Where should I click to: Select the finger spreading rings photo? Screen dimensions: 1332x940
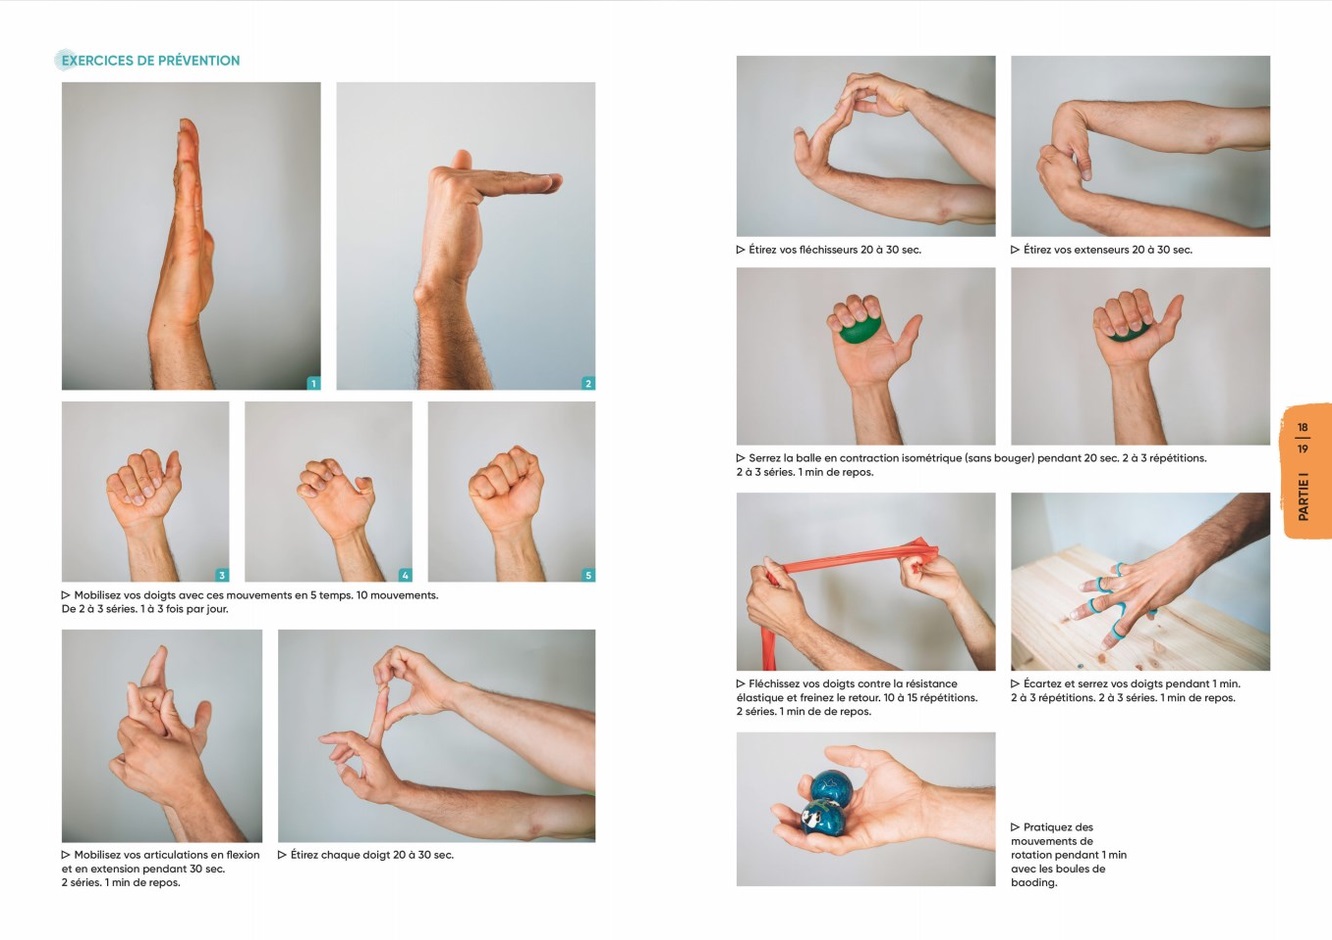tap(1140, 581)
